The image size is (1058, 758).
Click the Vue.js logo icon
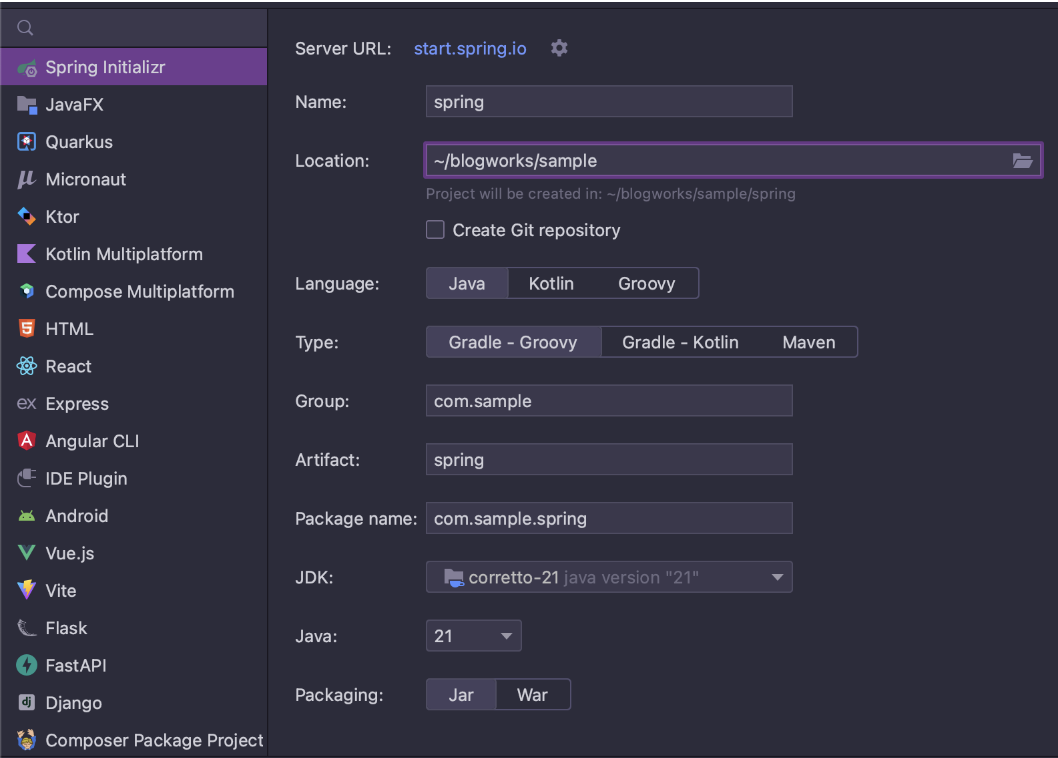point(26,553)
